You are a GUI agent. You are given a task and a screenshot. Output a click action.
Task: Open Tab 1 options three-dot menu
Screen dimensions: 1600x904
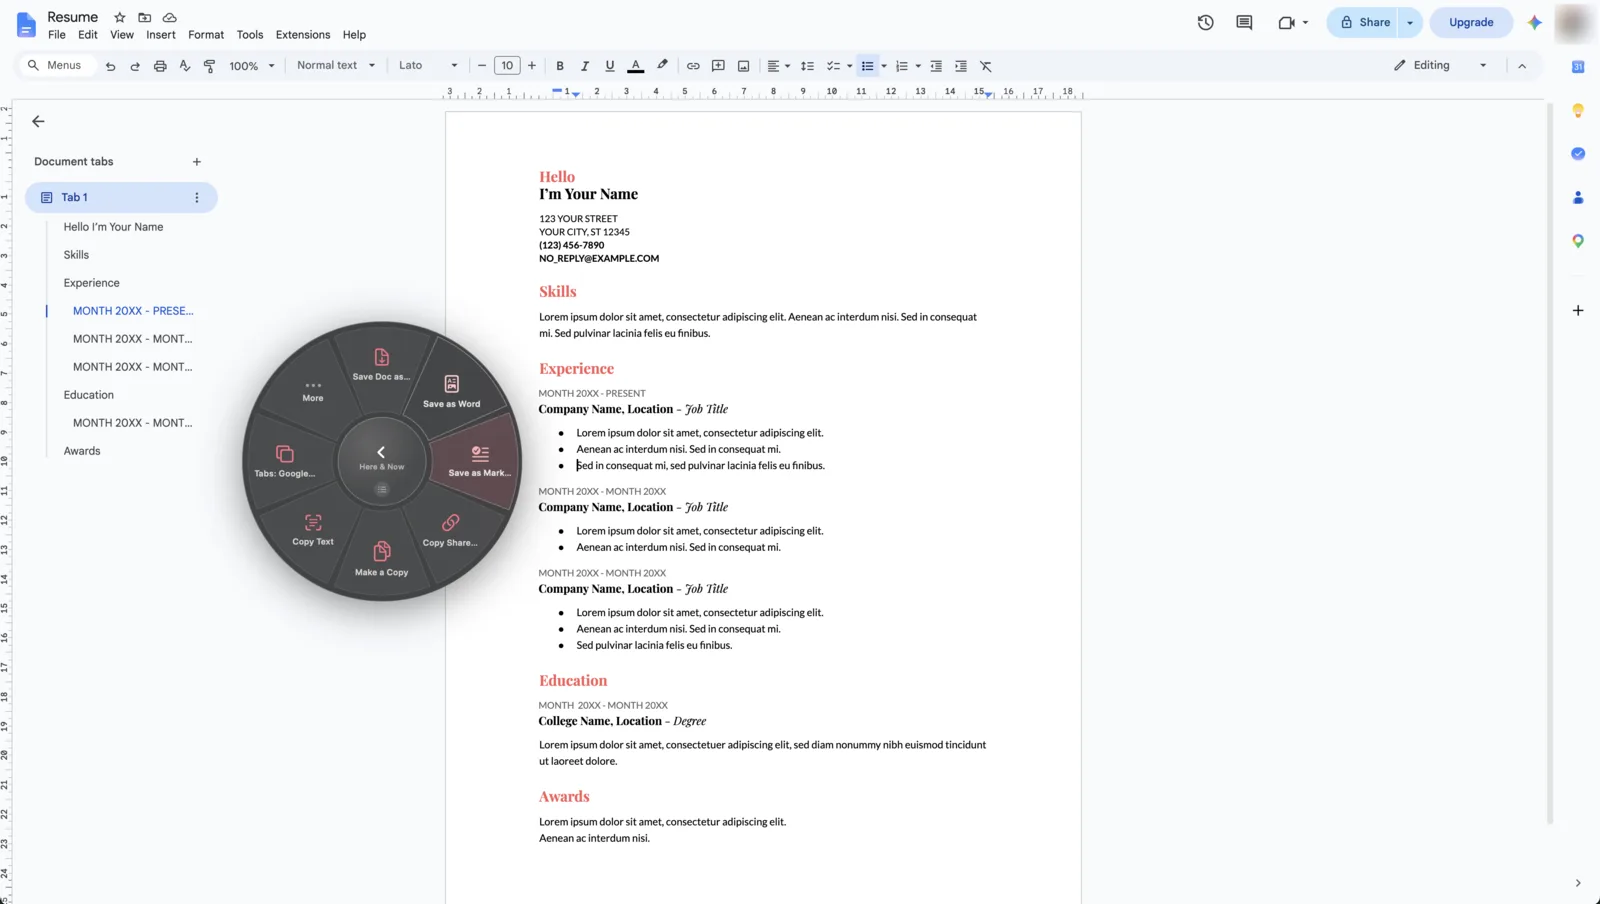point(197,198)
